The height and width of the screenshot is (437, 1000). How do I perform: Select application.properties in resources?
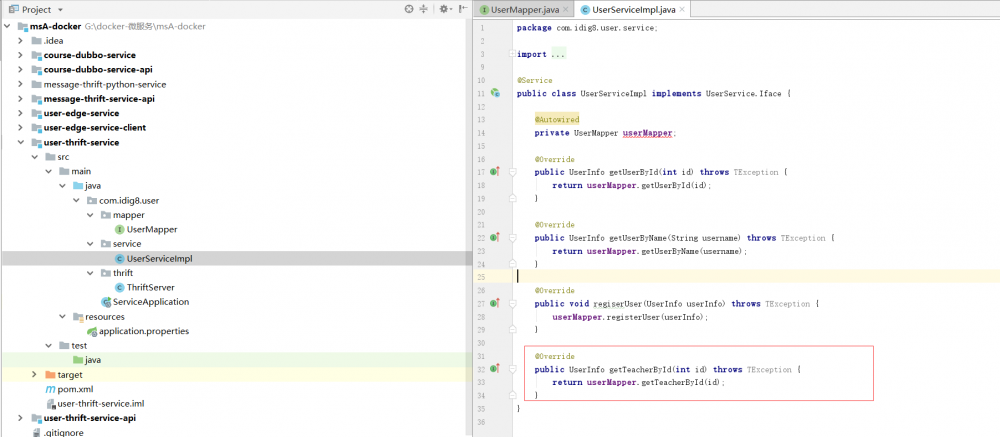[x=143, y=331]
